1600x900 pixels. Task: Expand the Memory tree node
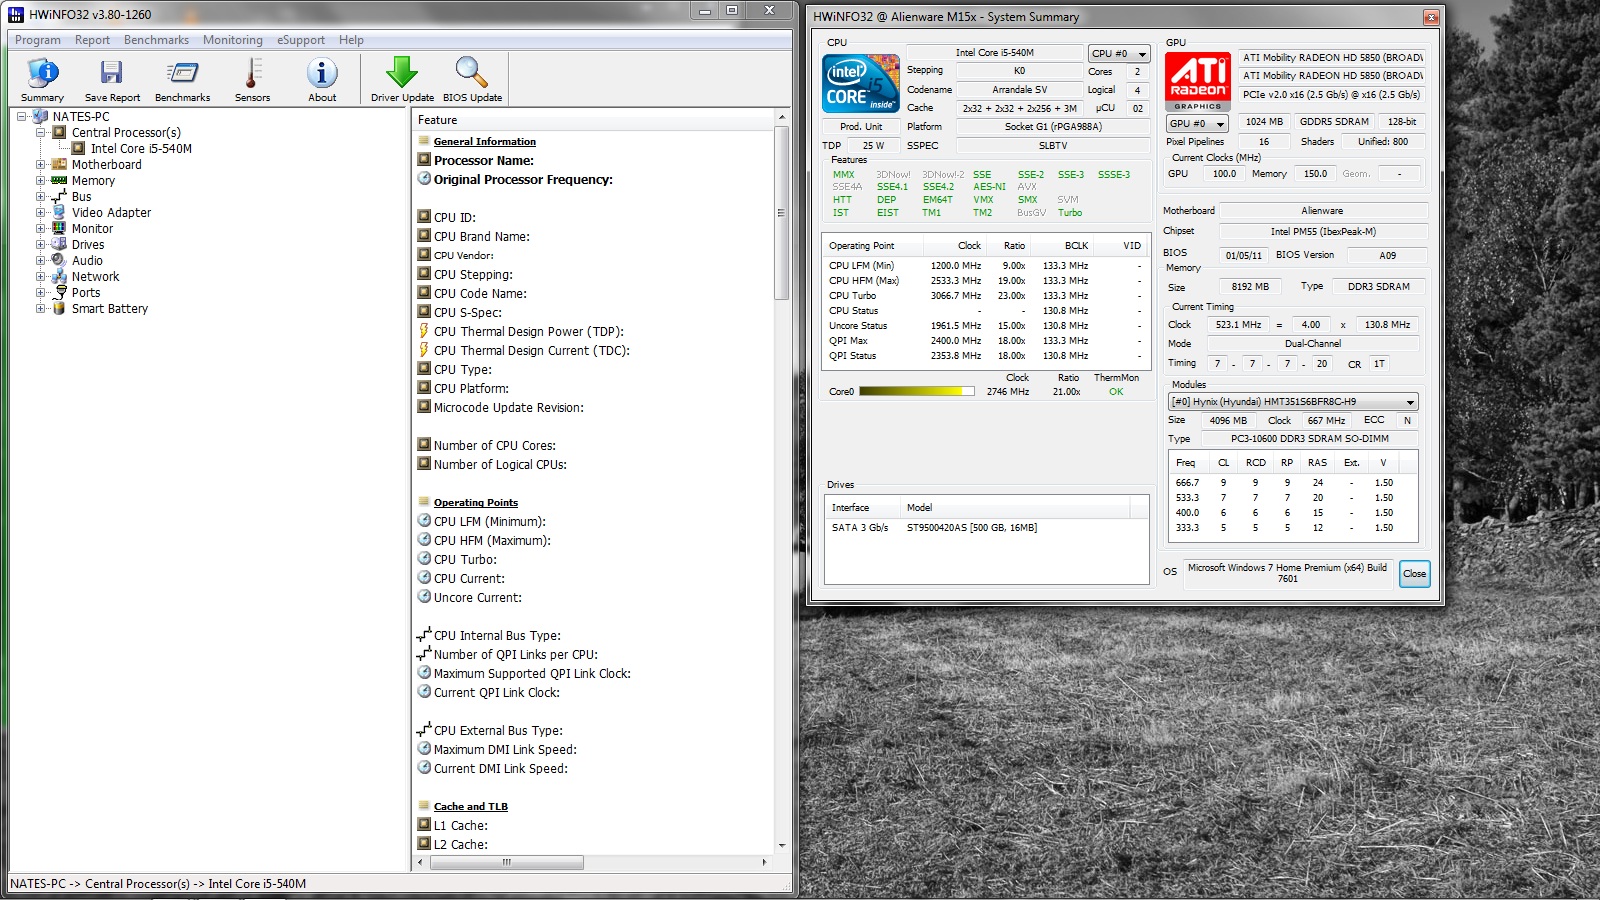[x=41, y=180]
